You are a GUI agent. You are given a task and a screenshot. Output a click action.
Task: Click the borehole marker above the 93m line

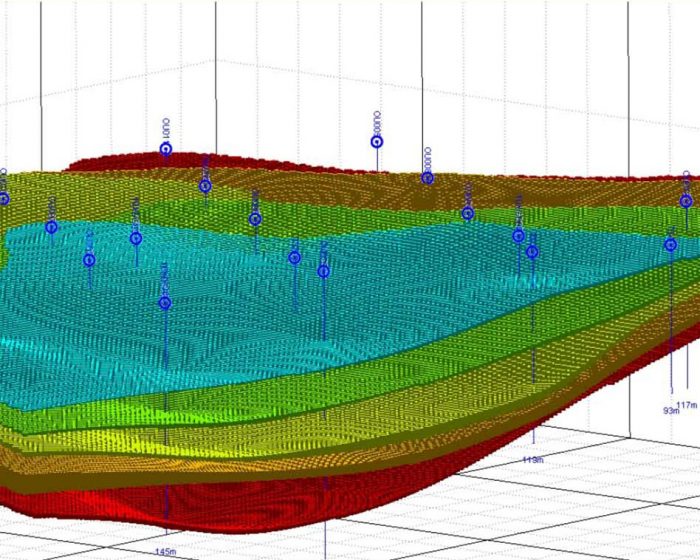(670, 244)
